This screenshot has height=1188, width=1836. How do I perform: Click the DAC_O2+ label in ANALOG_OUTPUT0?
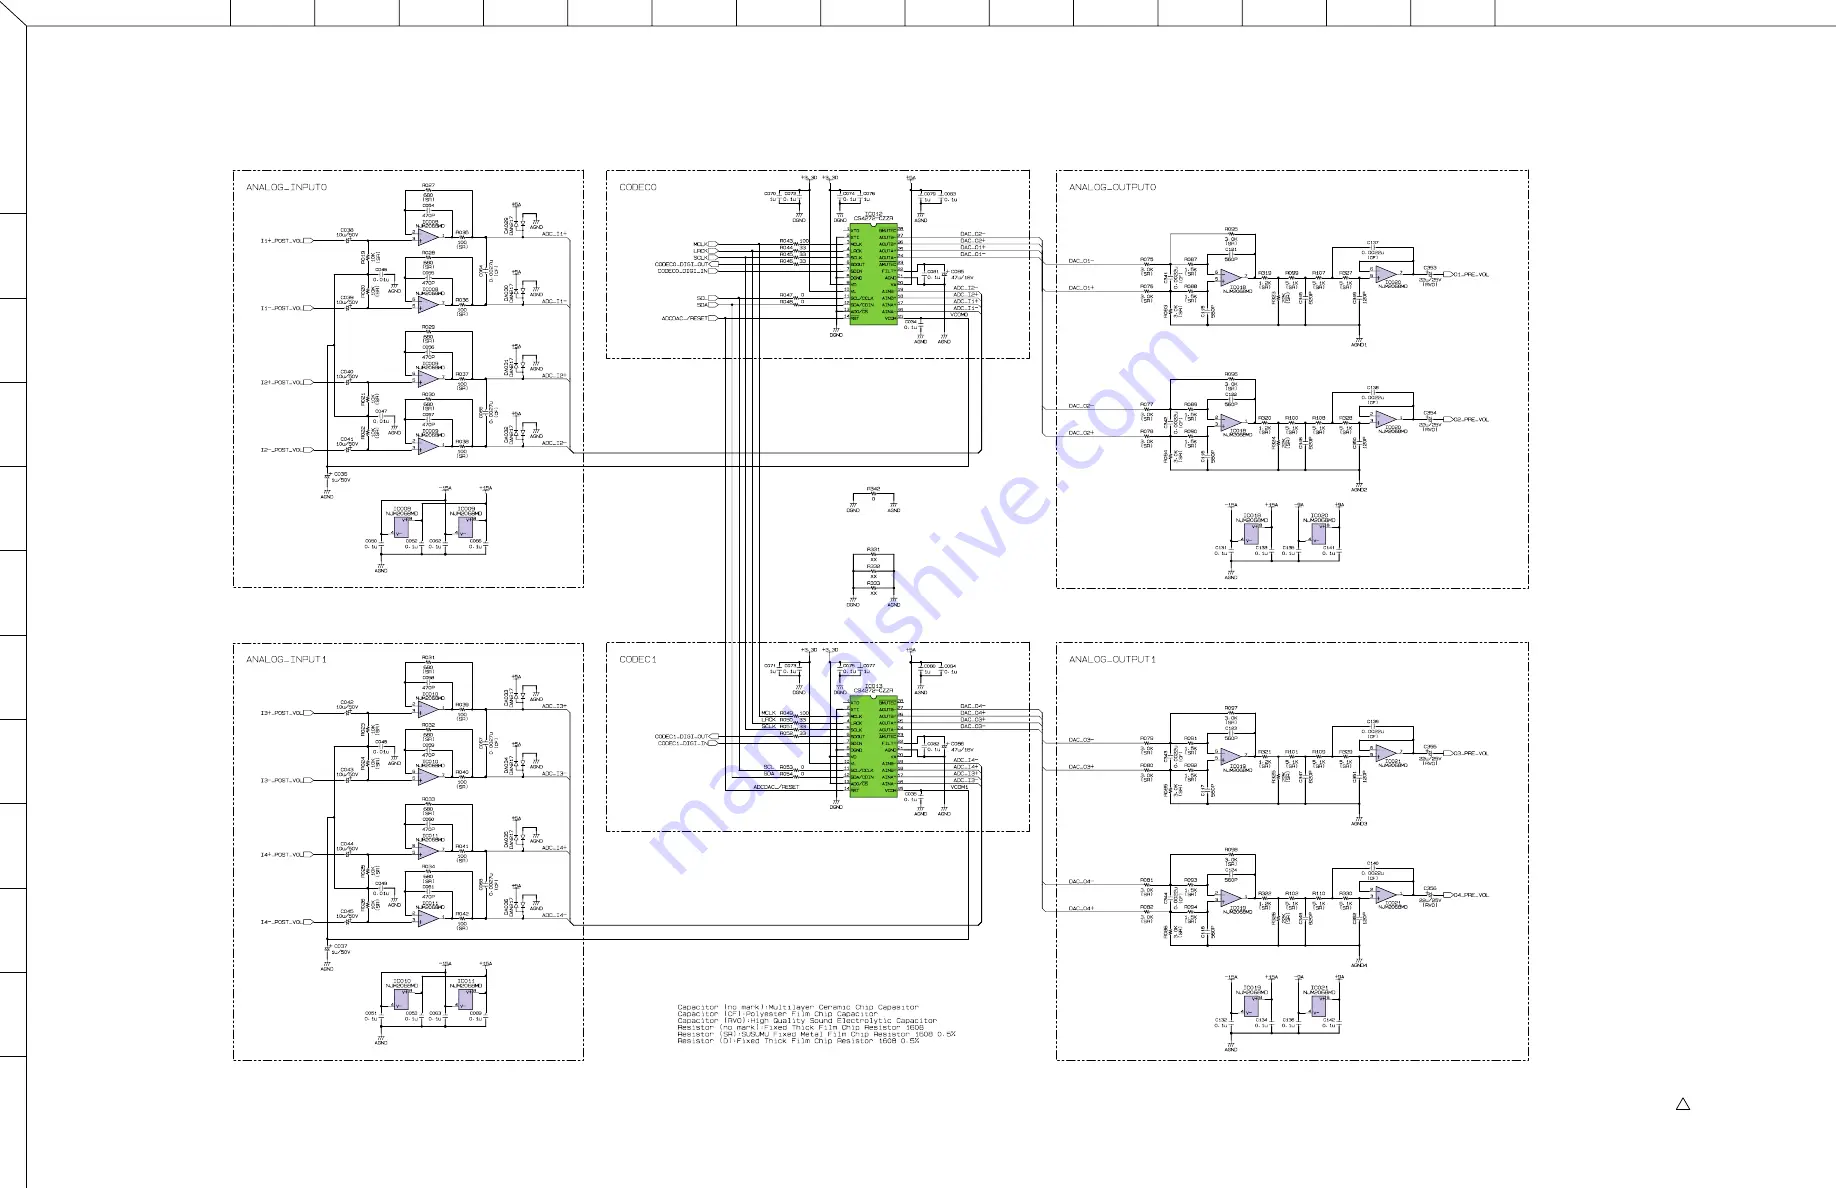pyautogui.click(x=1081, y=433)
